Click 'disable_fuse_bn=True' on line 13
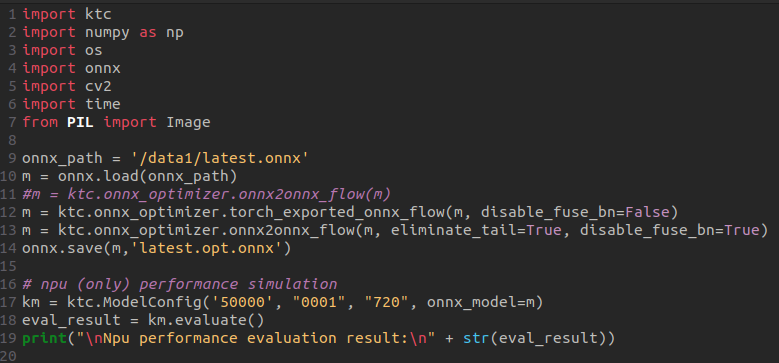This screenshot has width=779, height=363. pyautogui.click(x=665, y=230)
